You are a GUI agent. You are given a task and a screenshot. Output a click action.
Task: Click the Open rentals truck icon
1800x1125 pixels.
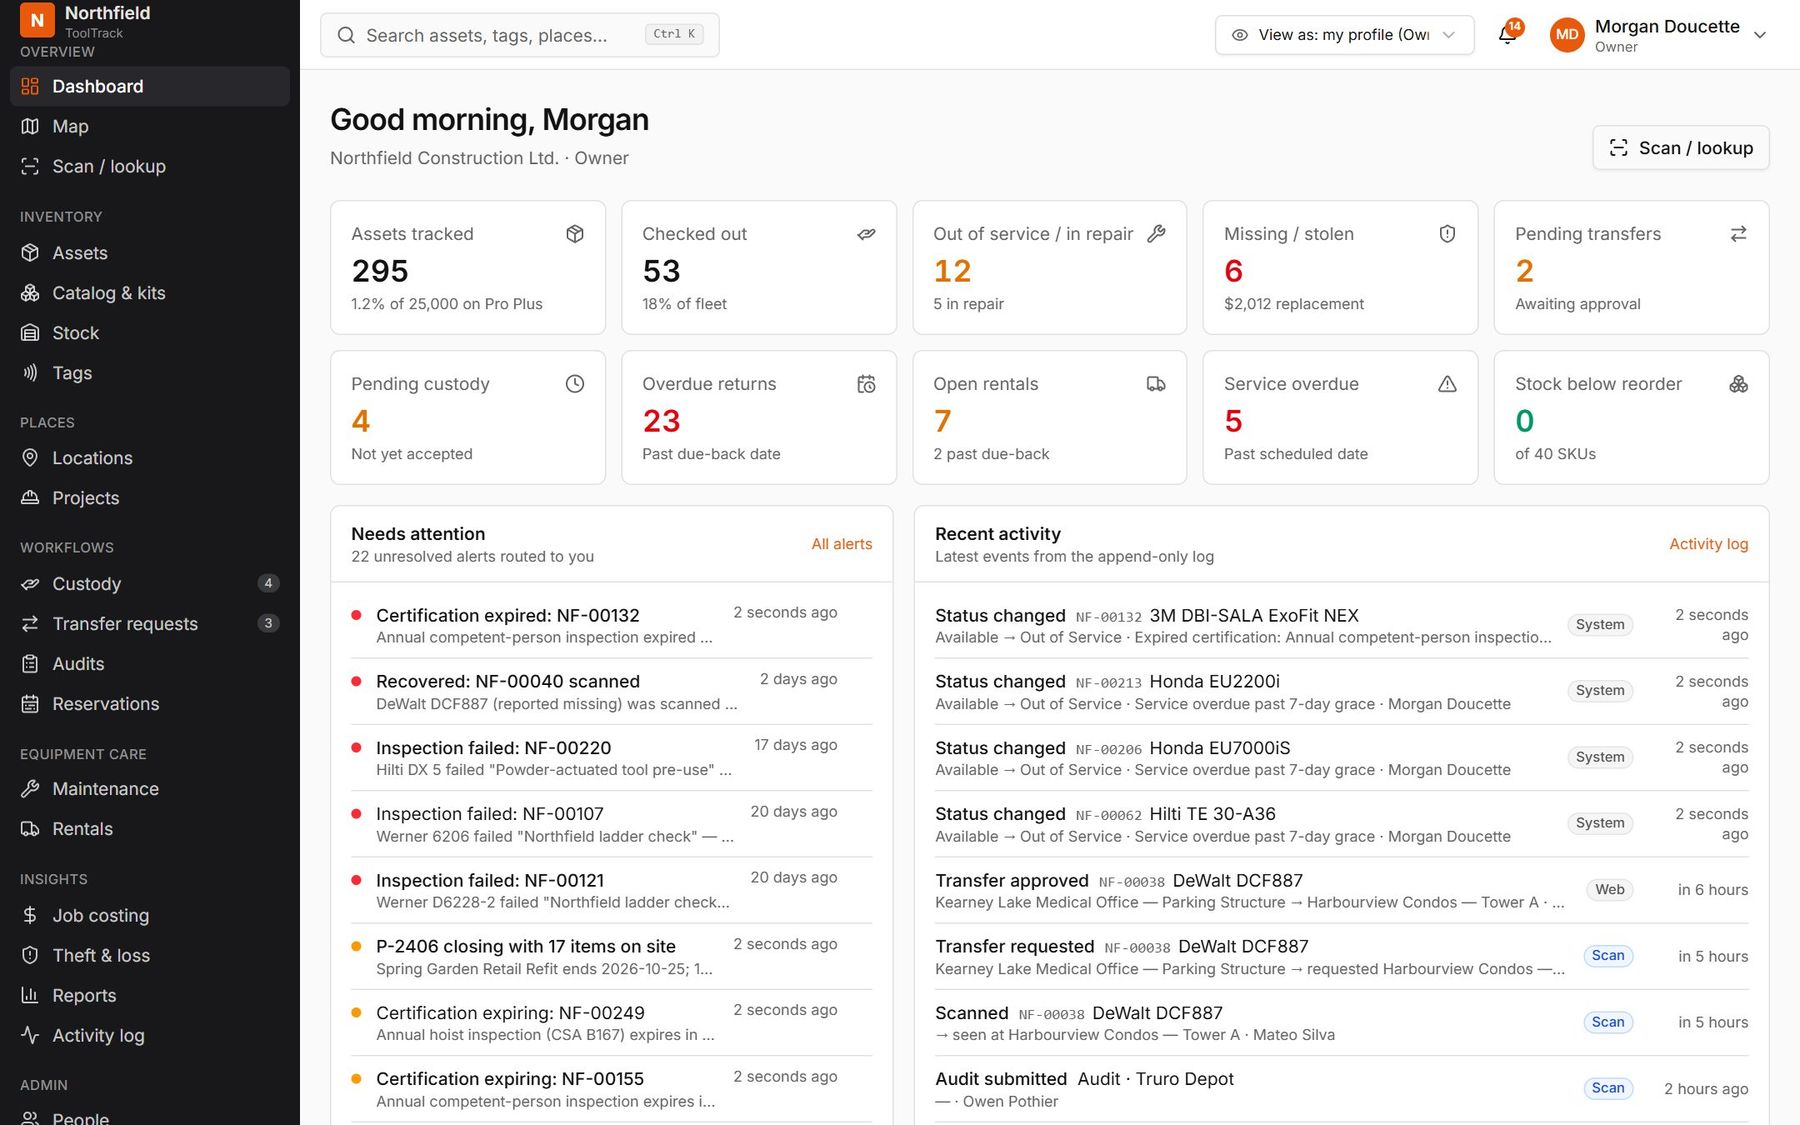tap(1156, 384)
